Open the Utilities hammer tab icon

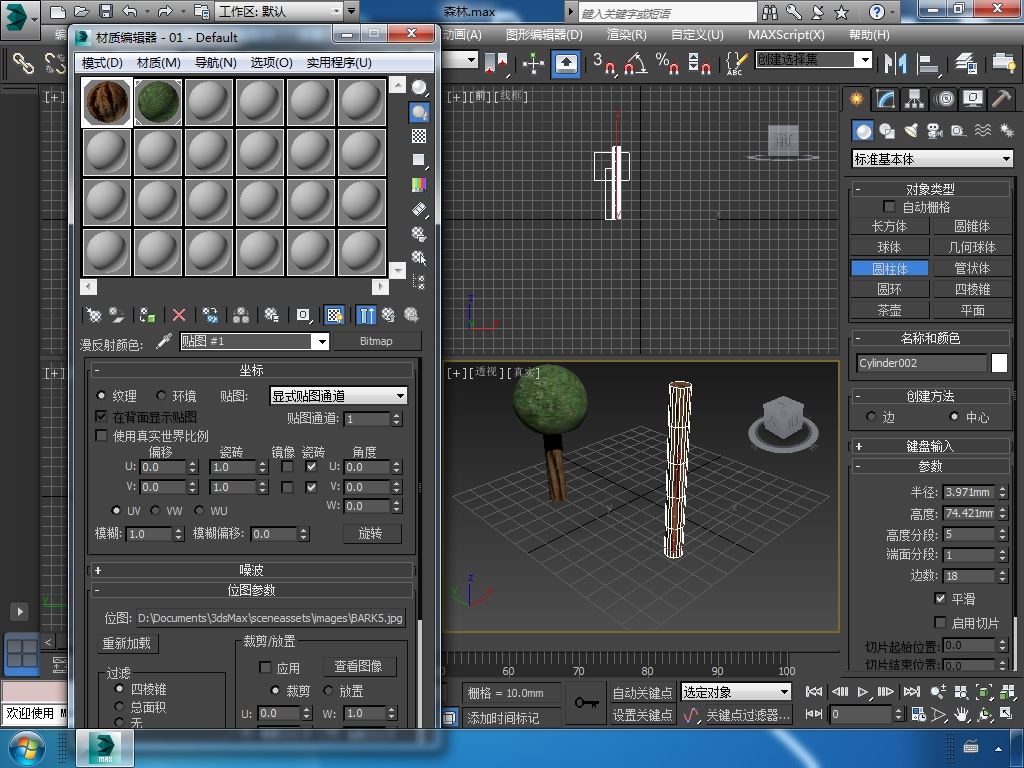1000,99
